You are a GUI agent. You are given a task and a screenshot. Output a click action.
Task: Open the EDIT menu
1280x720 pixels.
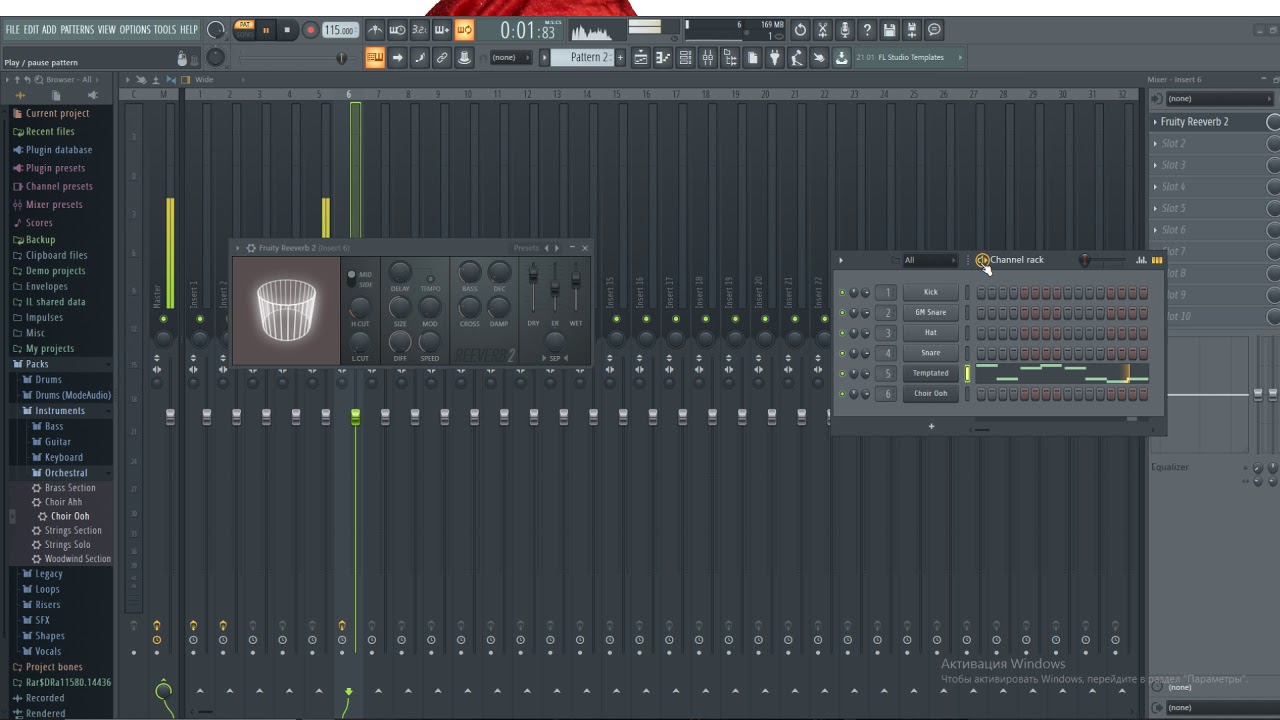(x=31, y=30)
